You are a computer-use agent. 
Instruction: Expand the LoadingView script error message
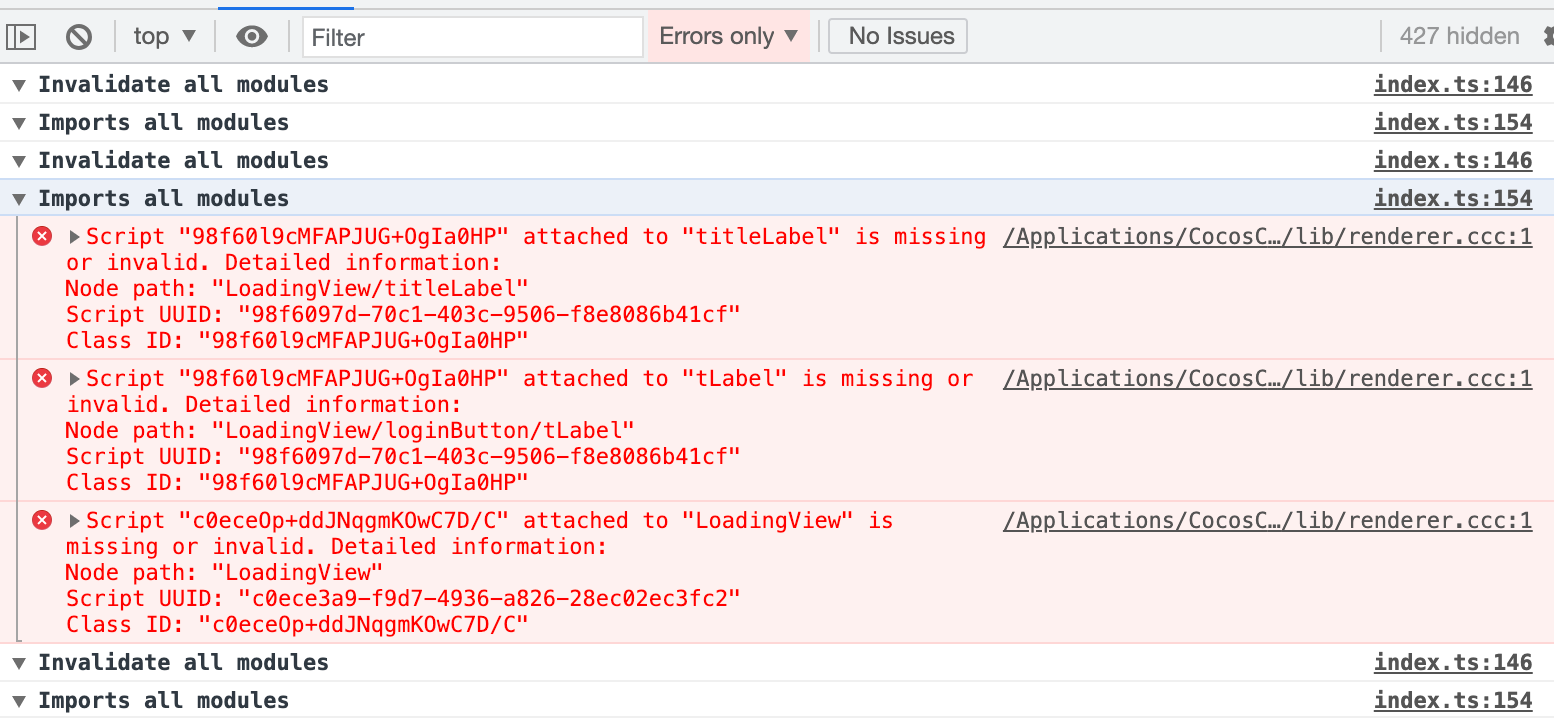click(75, 521)
